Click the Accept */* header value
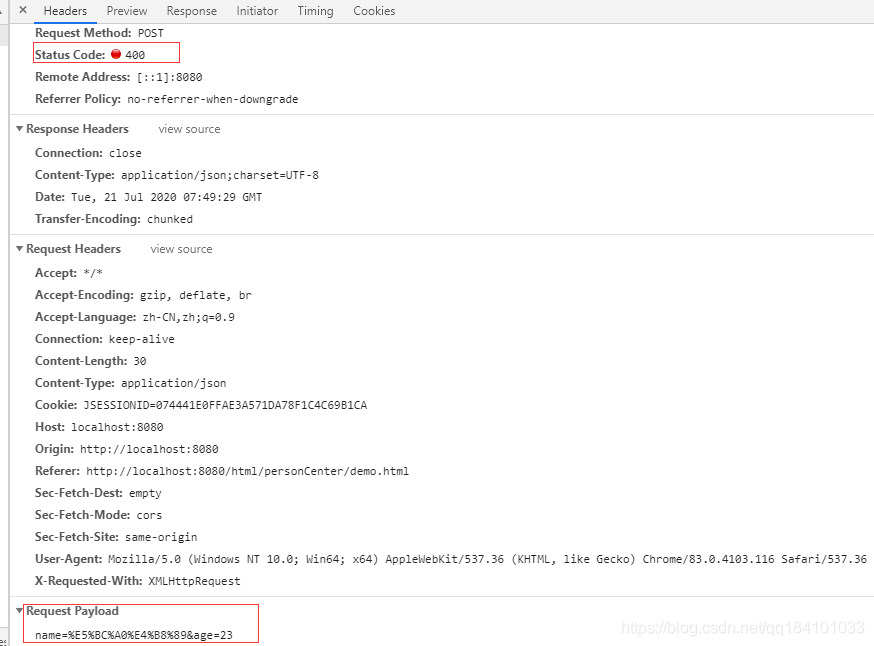 click(93, 273)
